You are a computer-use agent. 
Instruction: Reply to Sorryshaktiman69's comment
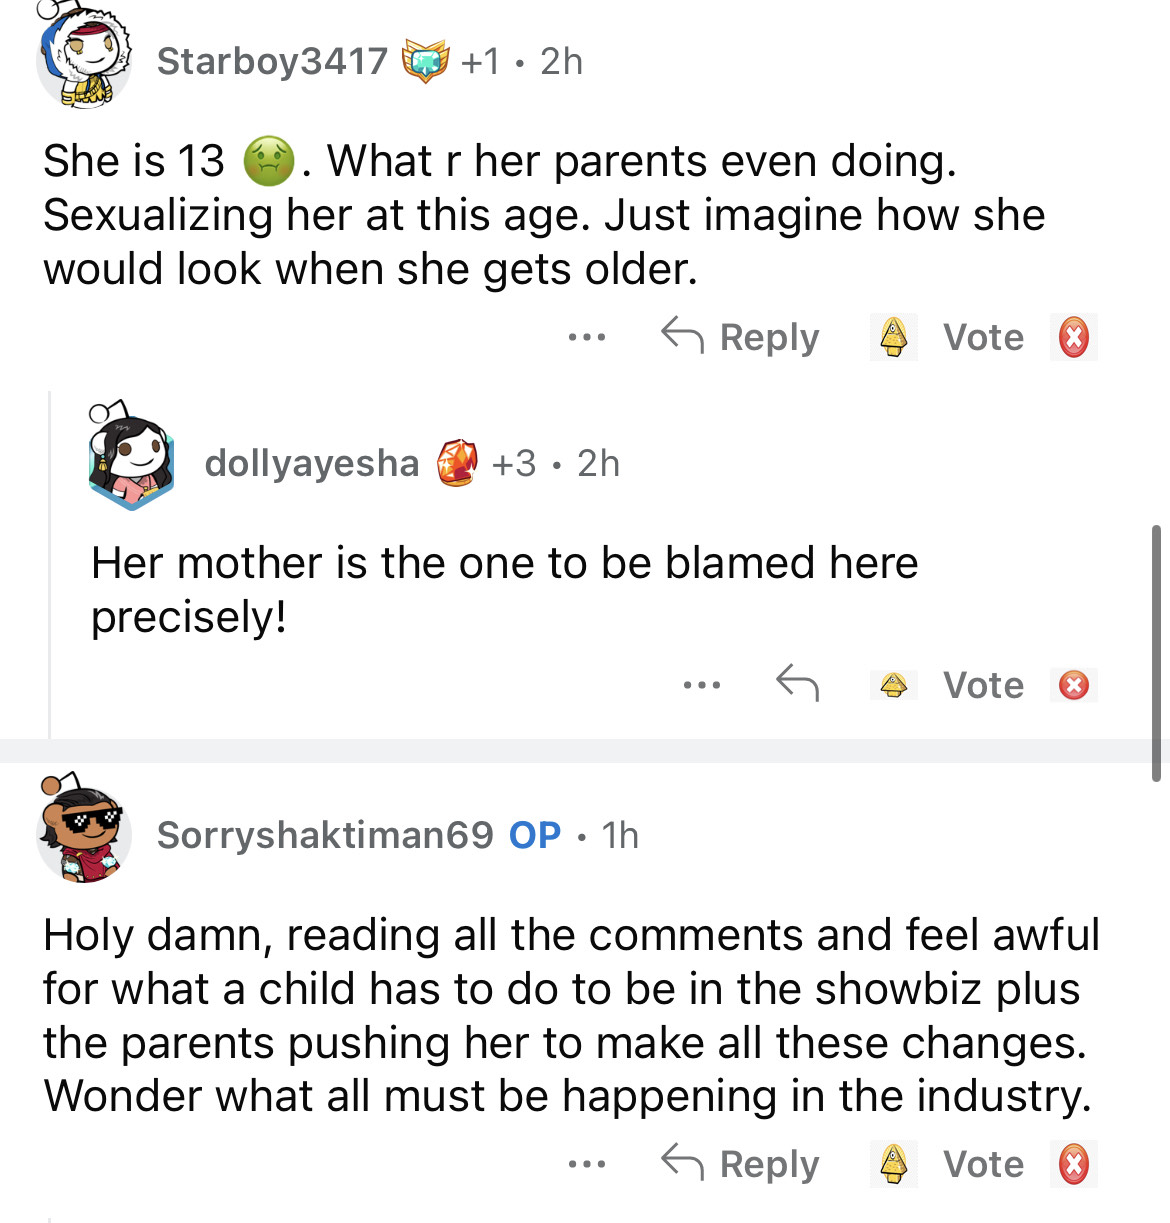(741, 1164)
